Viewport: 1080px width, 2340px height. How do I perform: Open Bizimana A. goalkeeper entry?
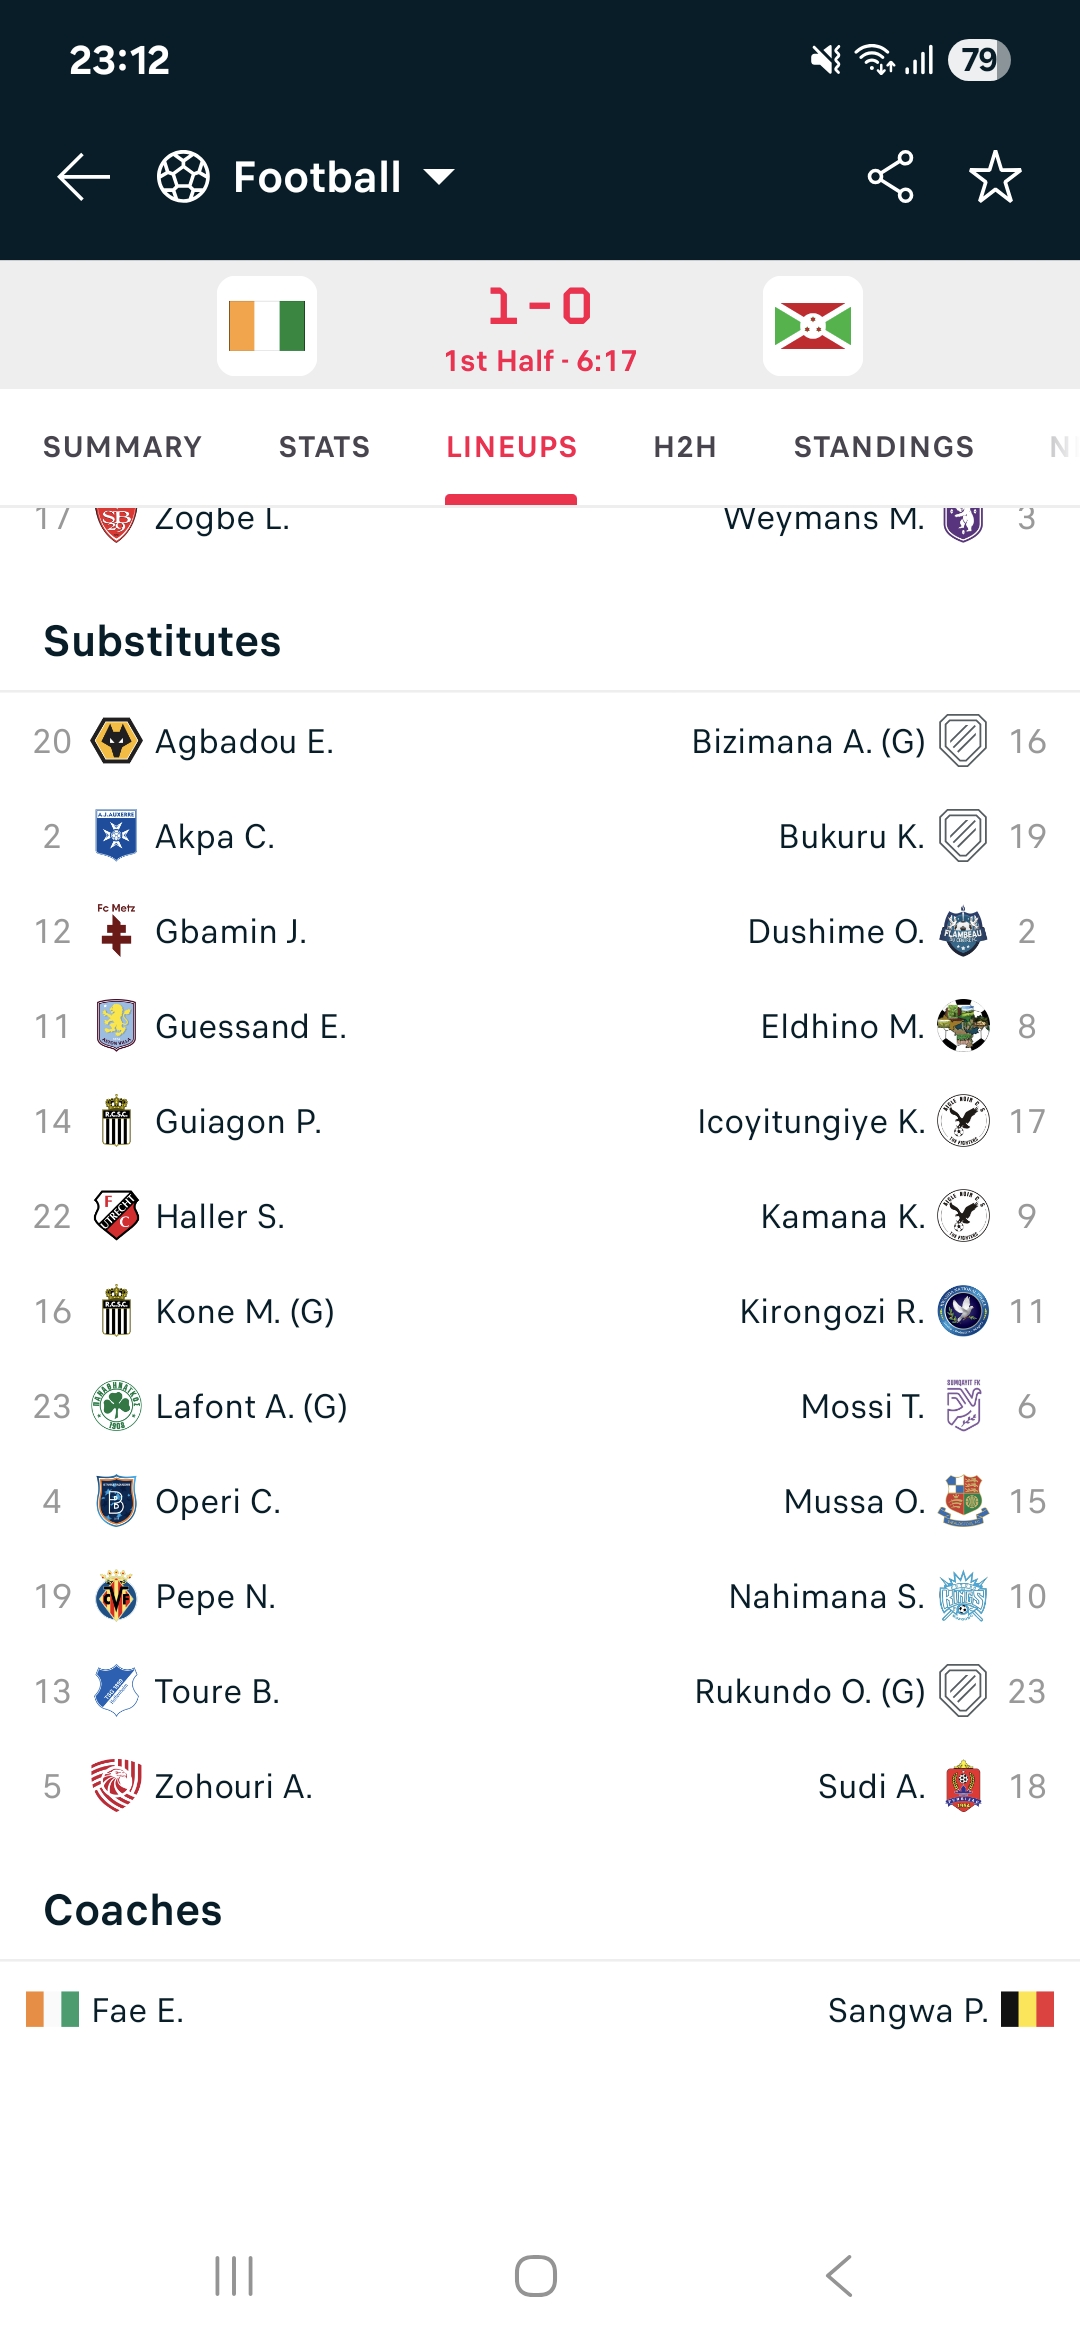808,742
